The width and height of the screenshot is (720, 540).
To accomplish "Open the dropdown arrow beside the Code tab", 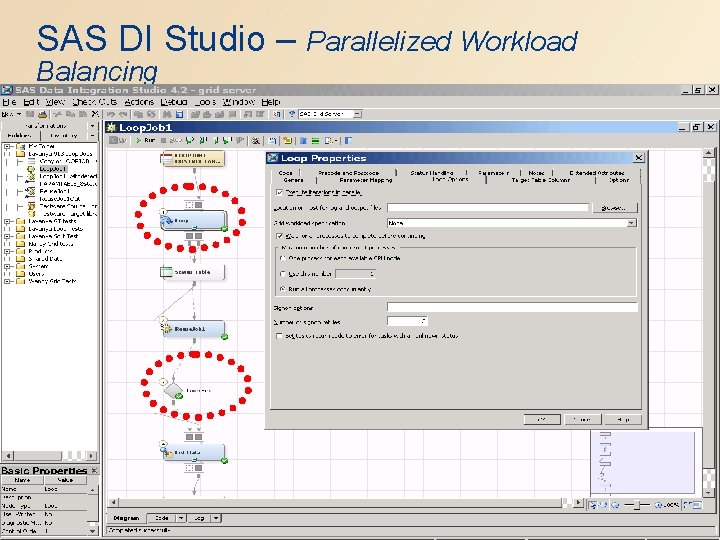I will click(x=181, y=518).
